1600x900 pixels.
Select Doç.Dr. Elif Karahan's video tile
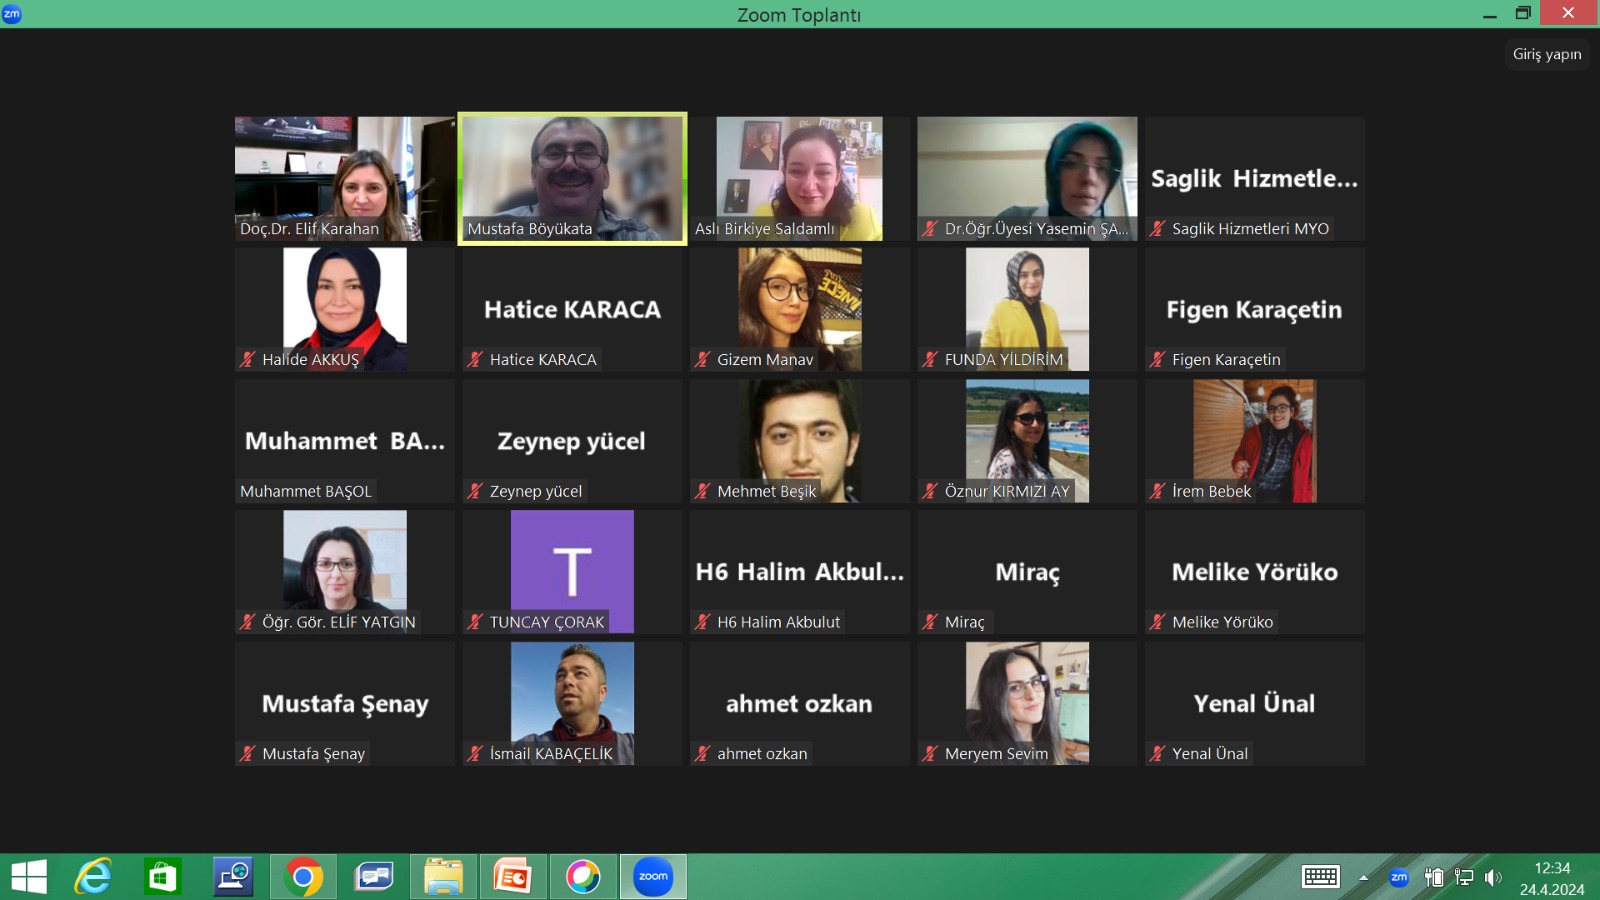point(344,178)
